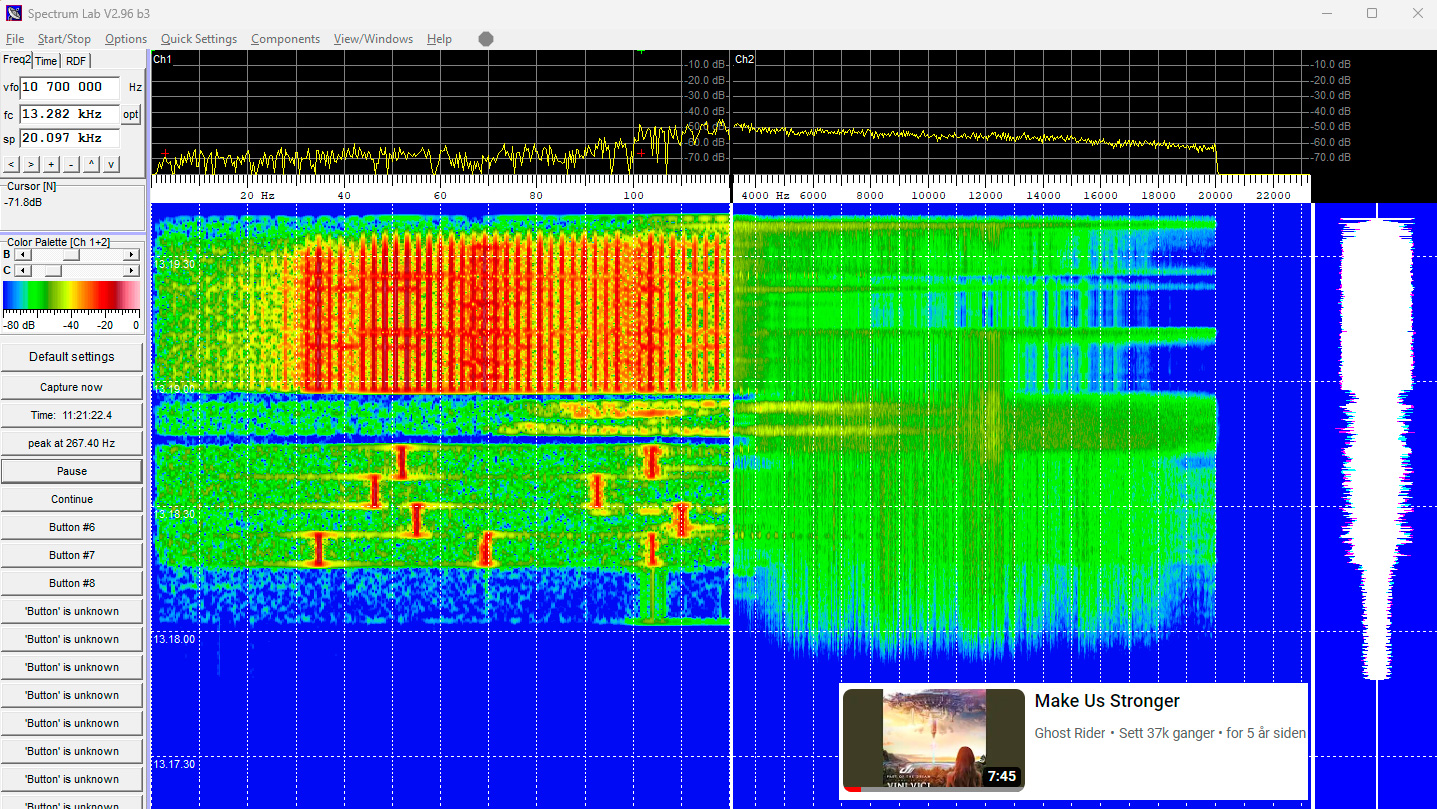Click the '>' frequency shift right button
The image size is (1437, 809).
[x=31, y=164]
